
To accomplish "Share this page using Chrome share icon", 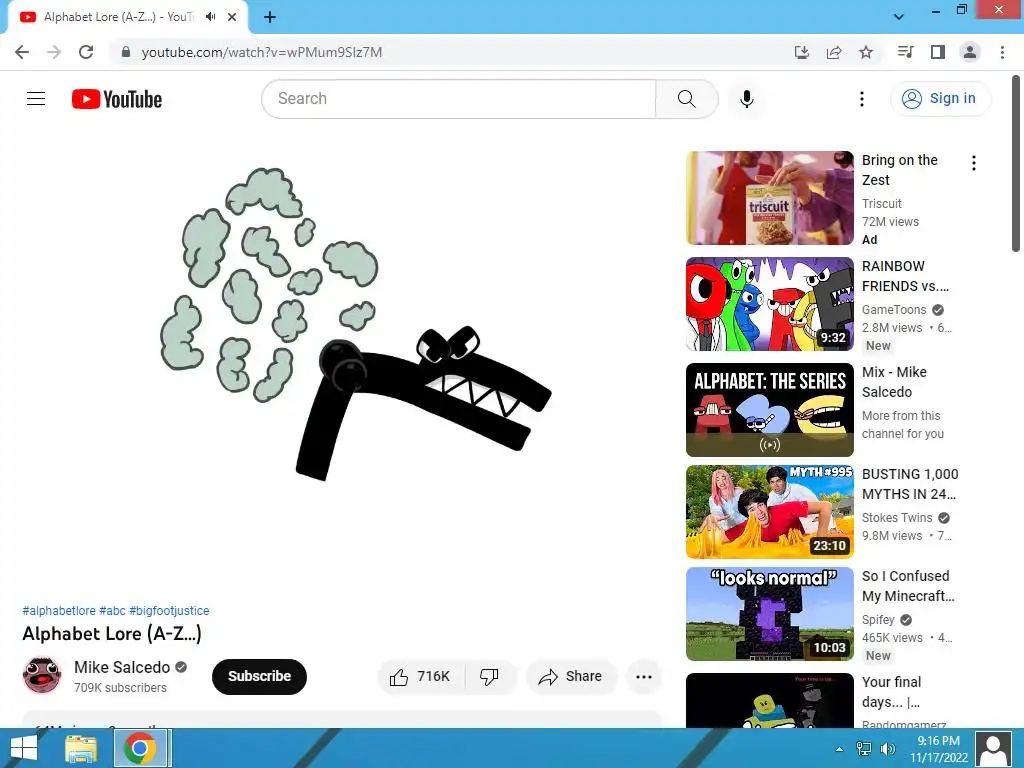I will point(834,52).
